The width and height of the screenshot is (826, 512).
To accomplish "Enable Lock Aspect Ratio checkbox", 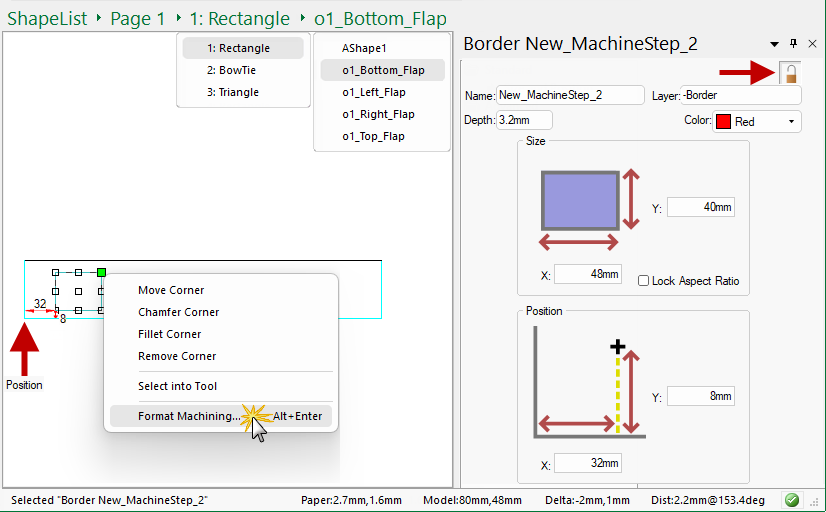I will click(644, 281).
